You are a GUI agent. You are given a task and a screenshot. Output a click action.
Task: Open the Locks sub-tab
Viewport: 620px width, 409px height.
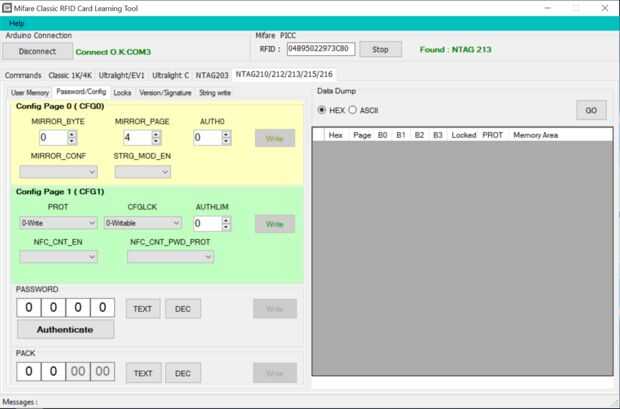pos(122,93)
